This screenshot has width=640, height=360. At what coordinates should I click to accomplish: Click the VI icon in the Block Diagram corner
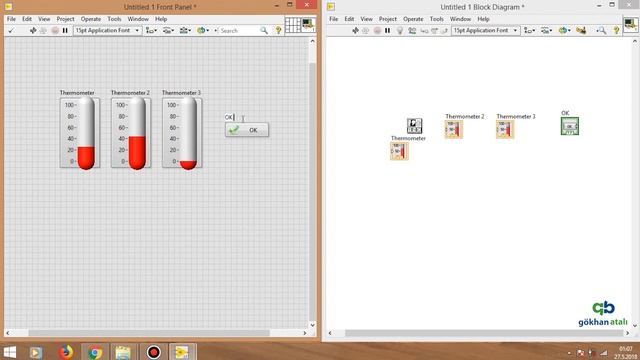630,25
